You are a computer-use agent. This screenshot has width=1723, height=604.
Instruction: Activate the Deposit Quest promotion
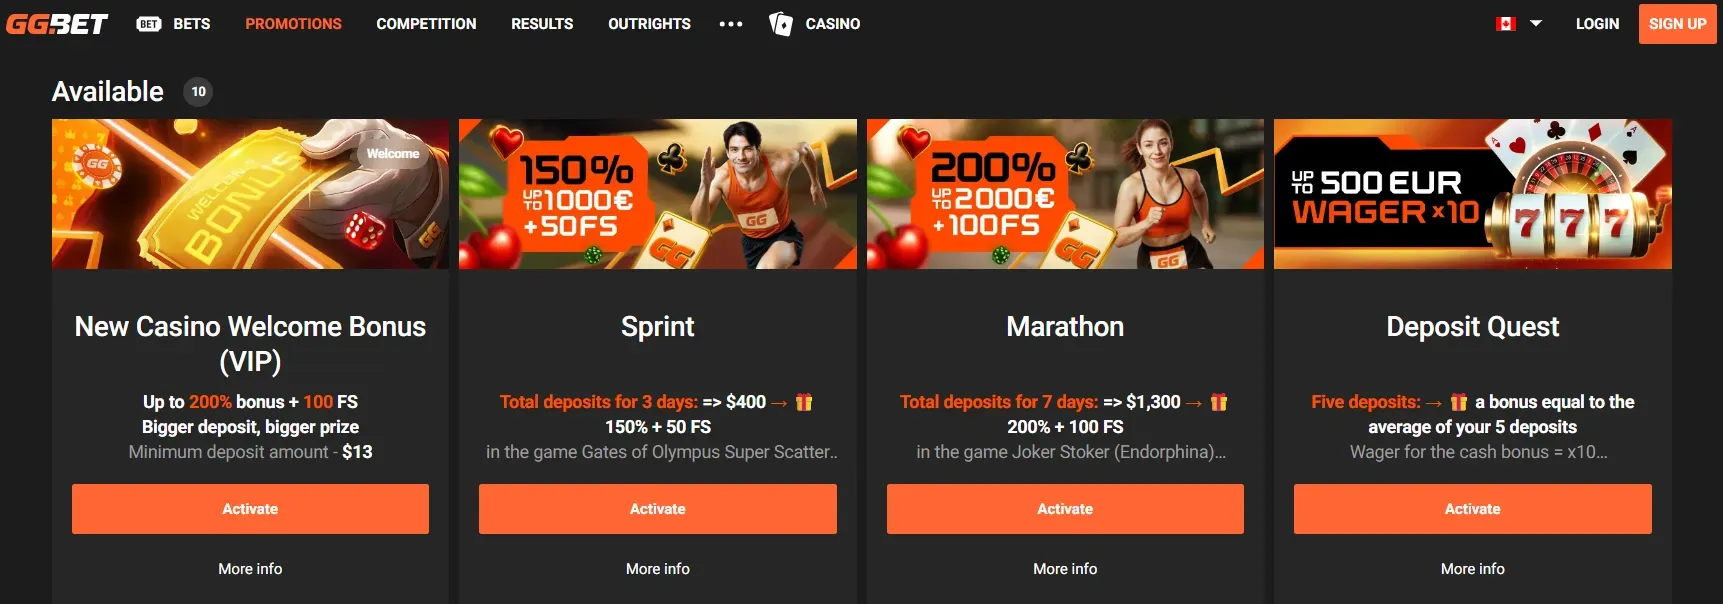pyautogui.click(x=1473, y=509)
